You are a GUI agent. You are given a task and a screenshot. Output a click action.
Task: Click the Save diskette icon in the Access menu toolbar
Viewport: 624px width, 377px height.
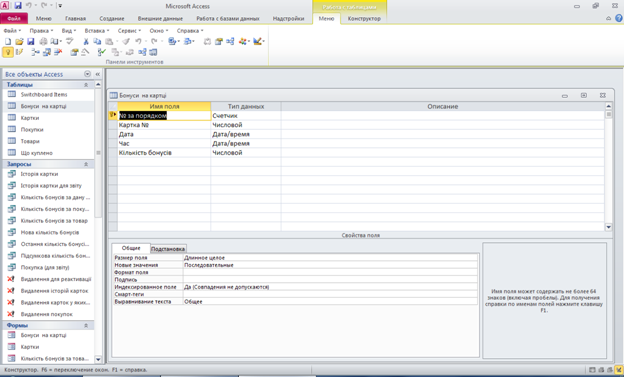coord(31,41)
